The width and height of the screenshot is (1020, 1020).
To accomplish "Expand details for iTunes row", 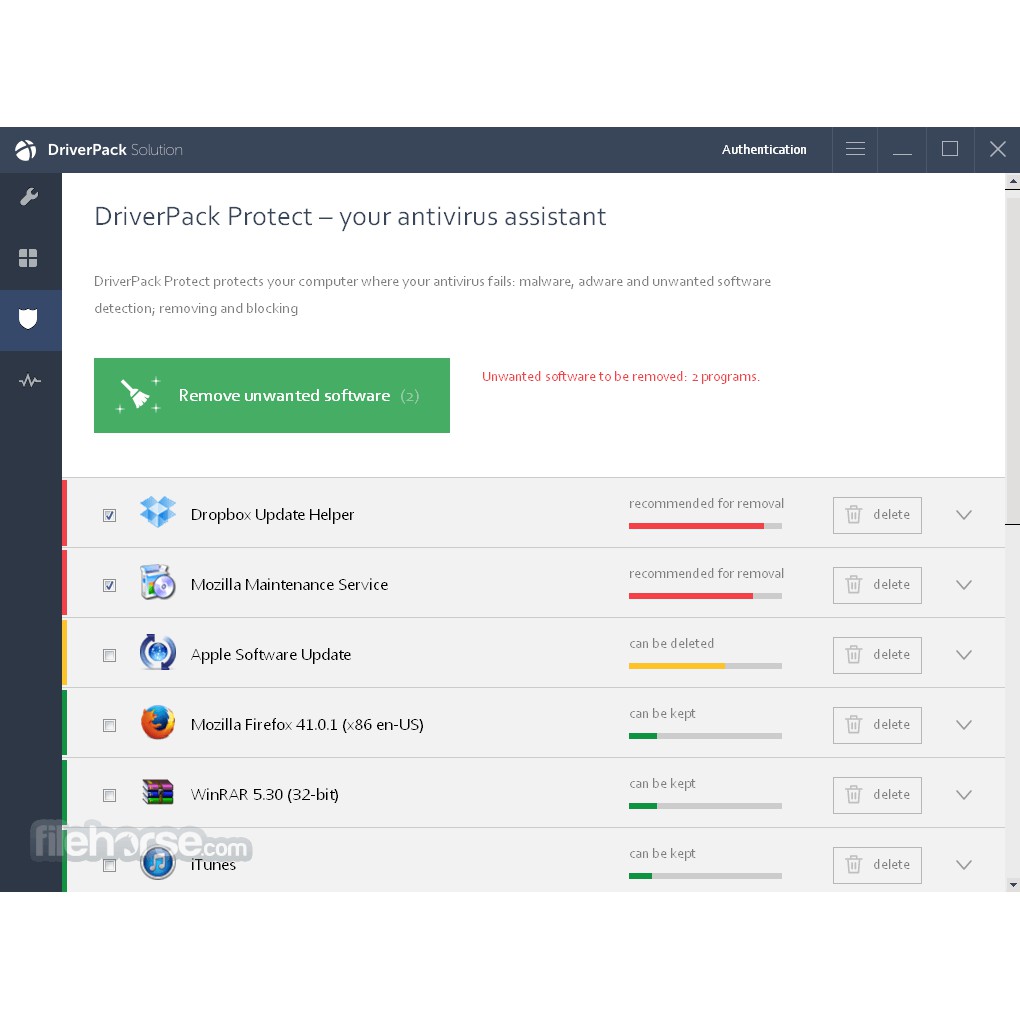I will tap(964, 865).
